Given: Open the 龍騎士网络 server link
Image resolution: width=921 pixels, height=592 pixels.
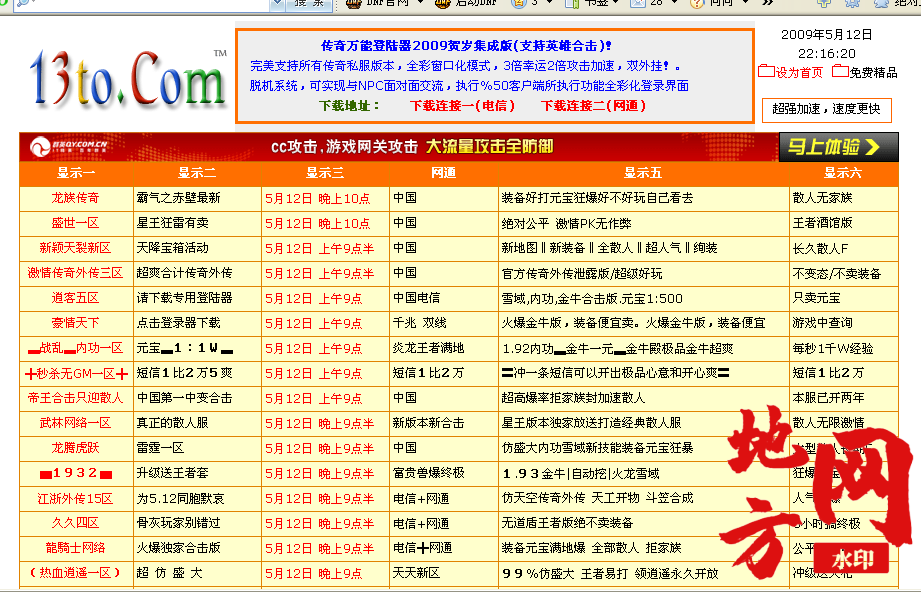Looking at the screenshot, I should click(75, 548).
